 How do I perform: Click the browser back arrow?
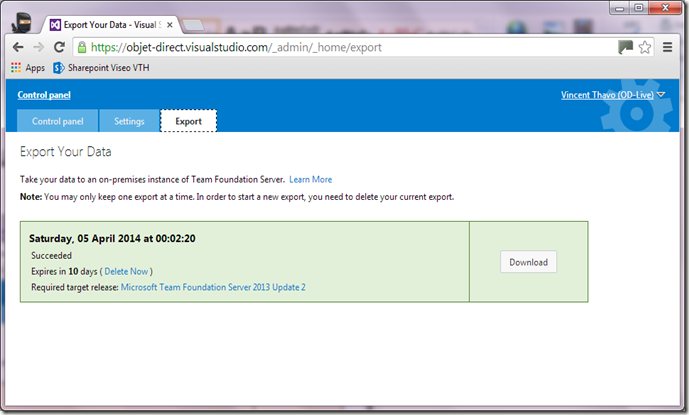[18, 47]
